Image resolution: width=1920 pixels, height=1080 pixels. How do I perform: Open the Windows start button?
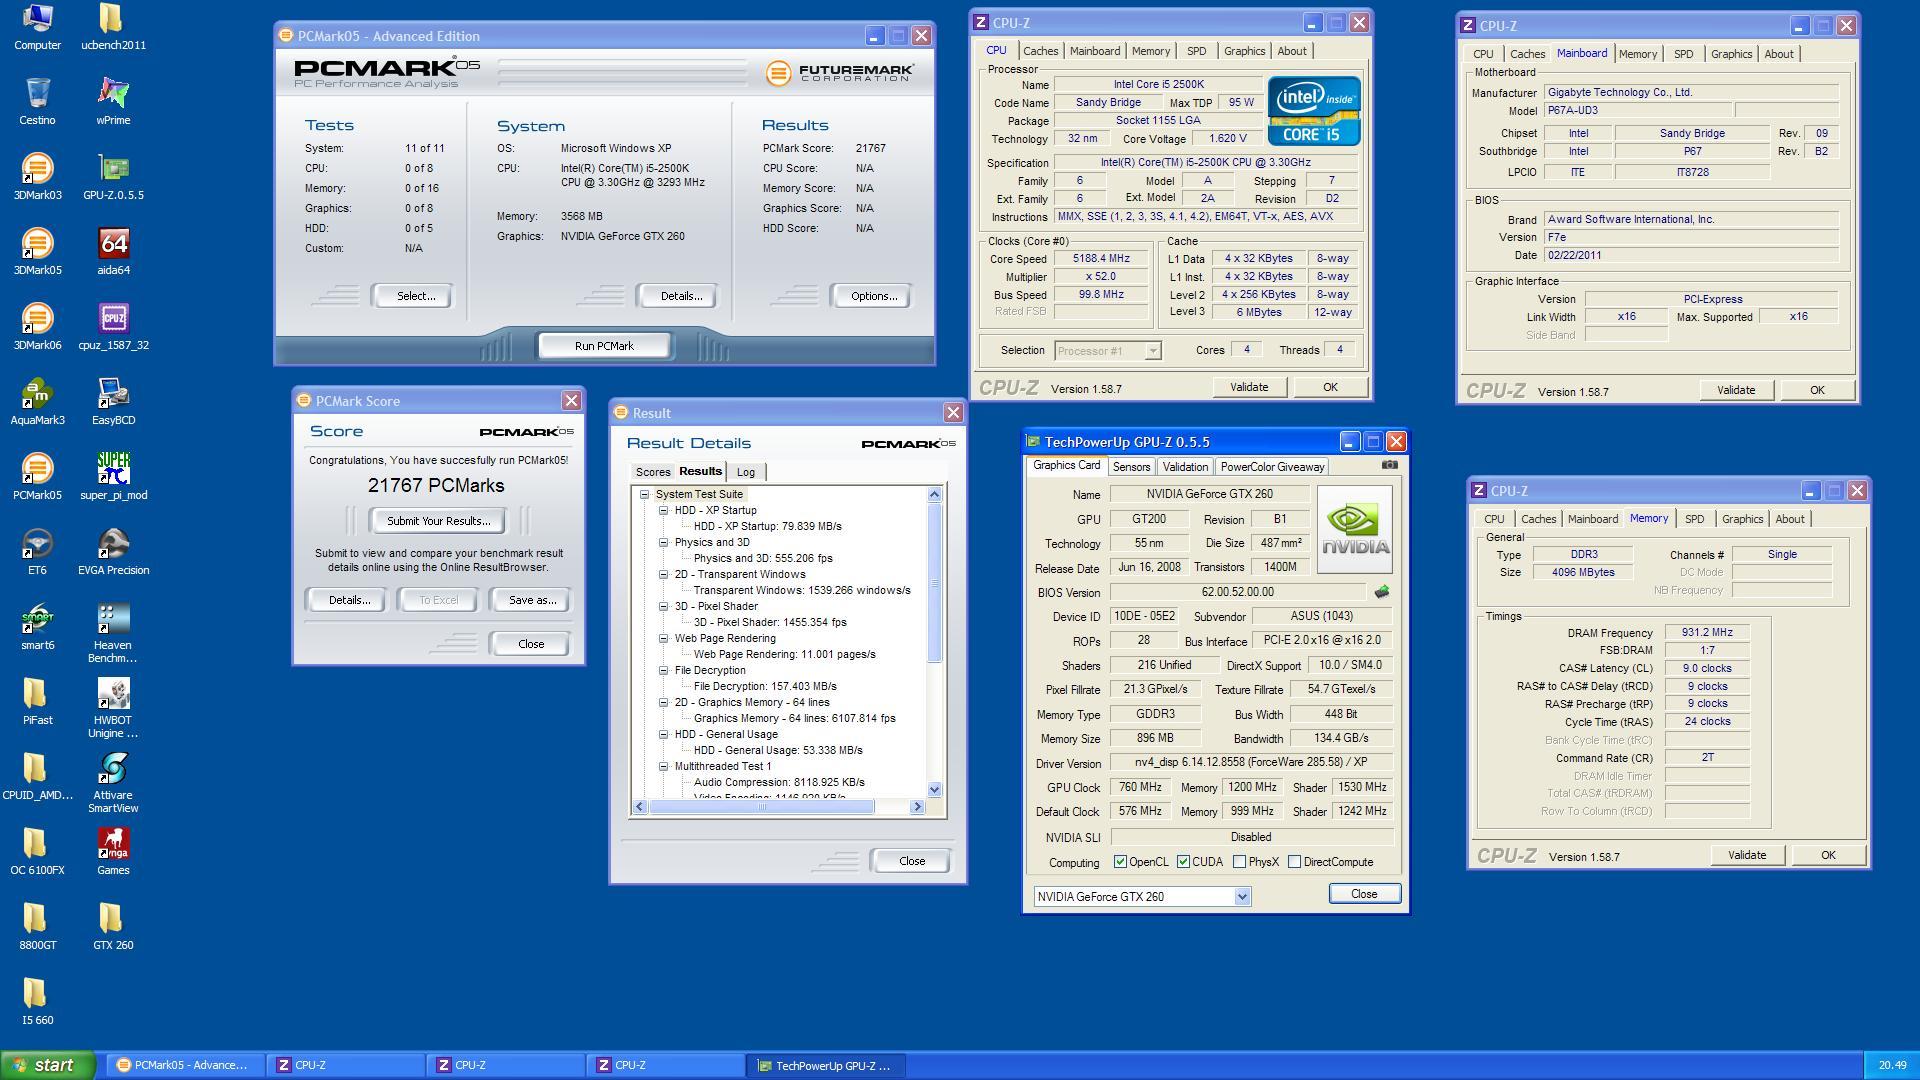tap(48, 1065)
